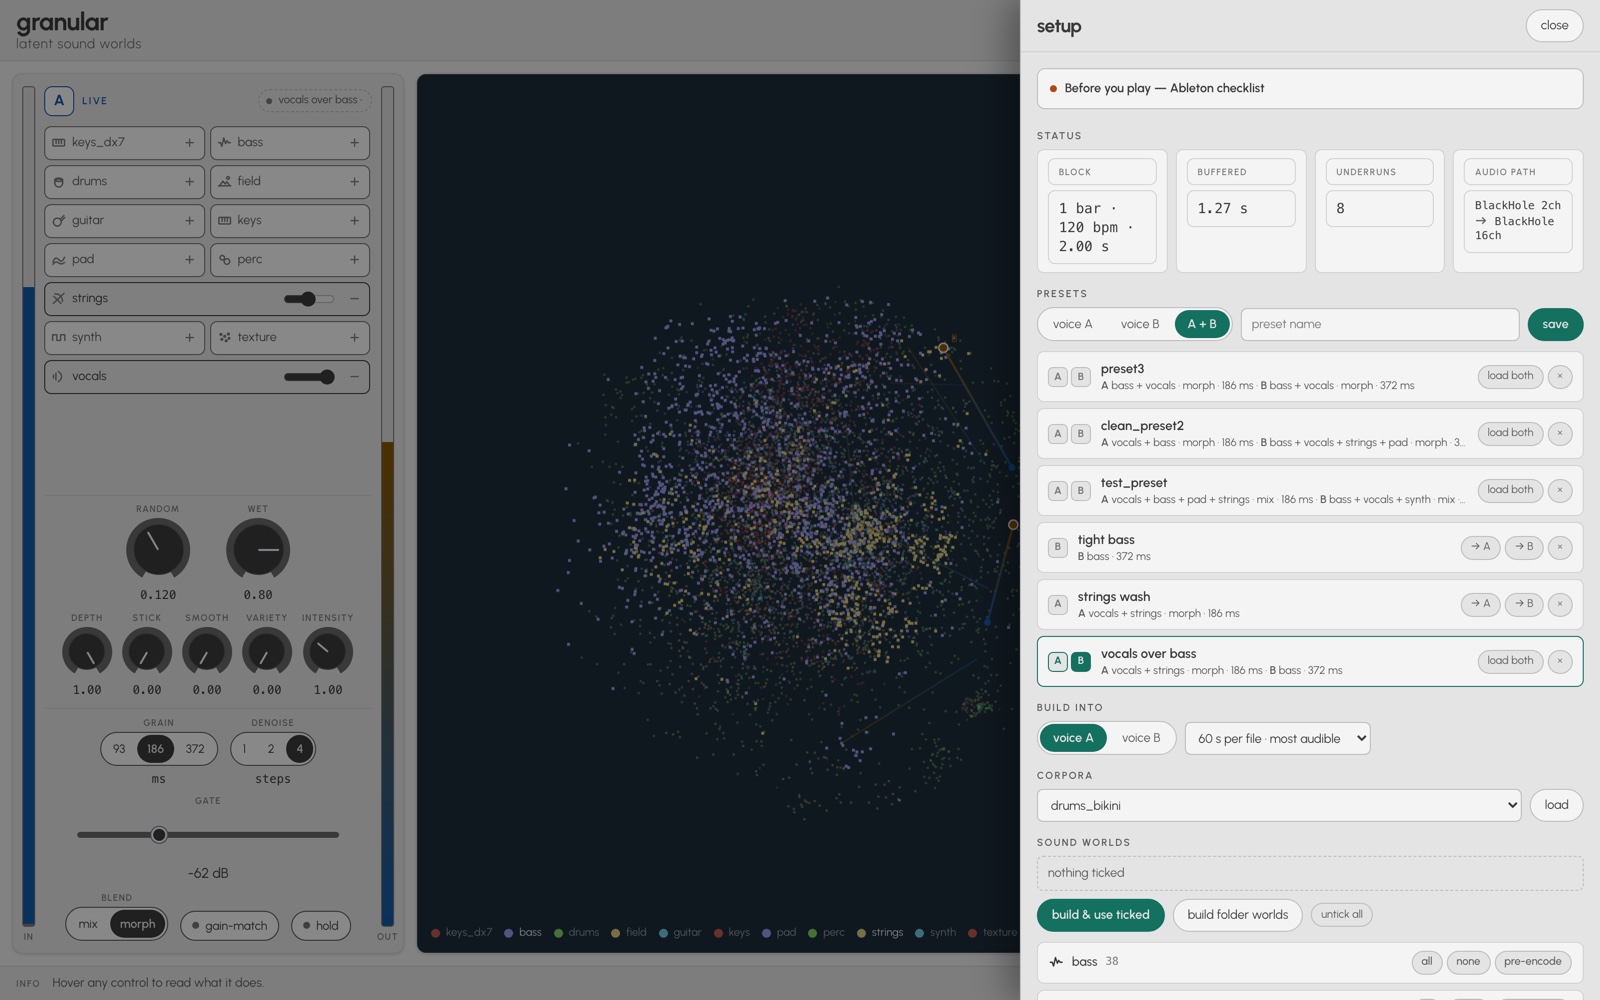Viewport: 1600px width, 1000px height.
Task: Open the drums_bikini corpora dropdown
Action: [x=1279, y=806]
